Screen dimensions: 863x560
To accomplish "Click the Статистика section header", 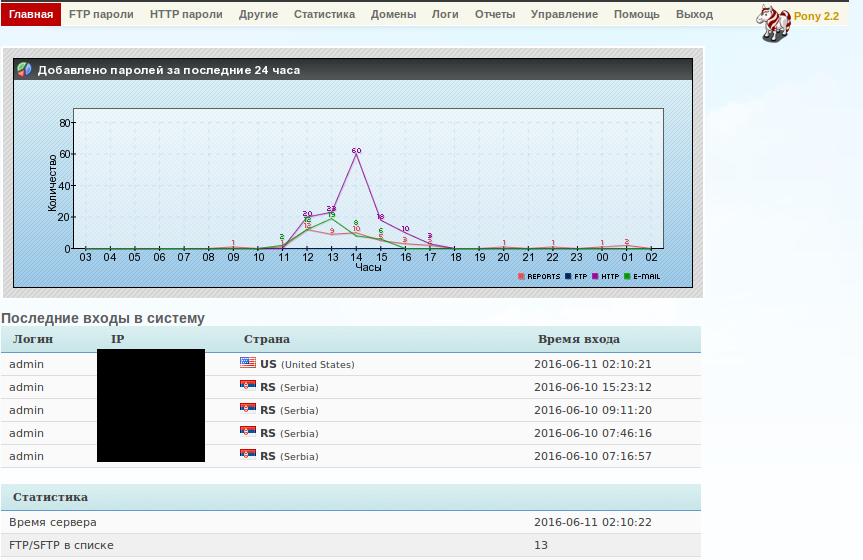I will click(x=50, y=497).
